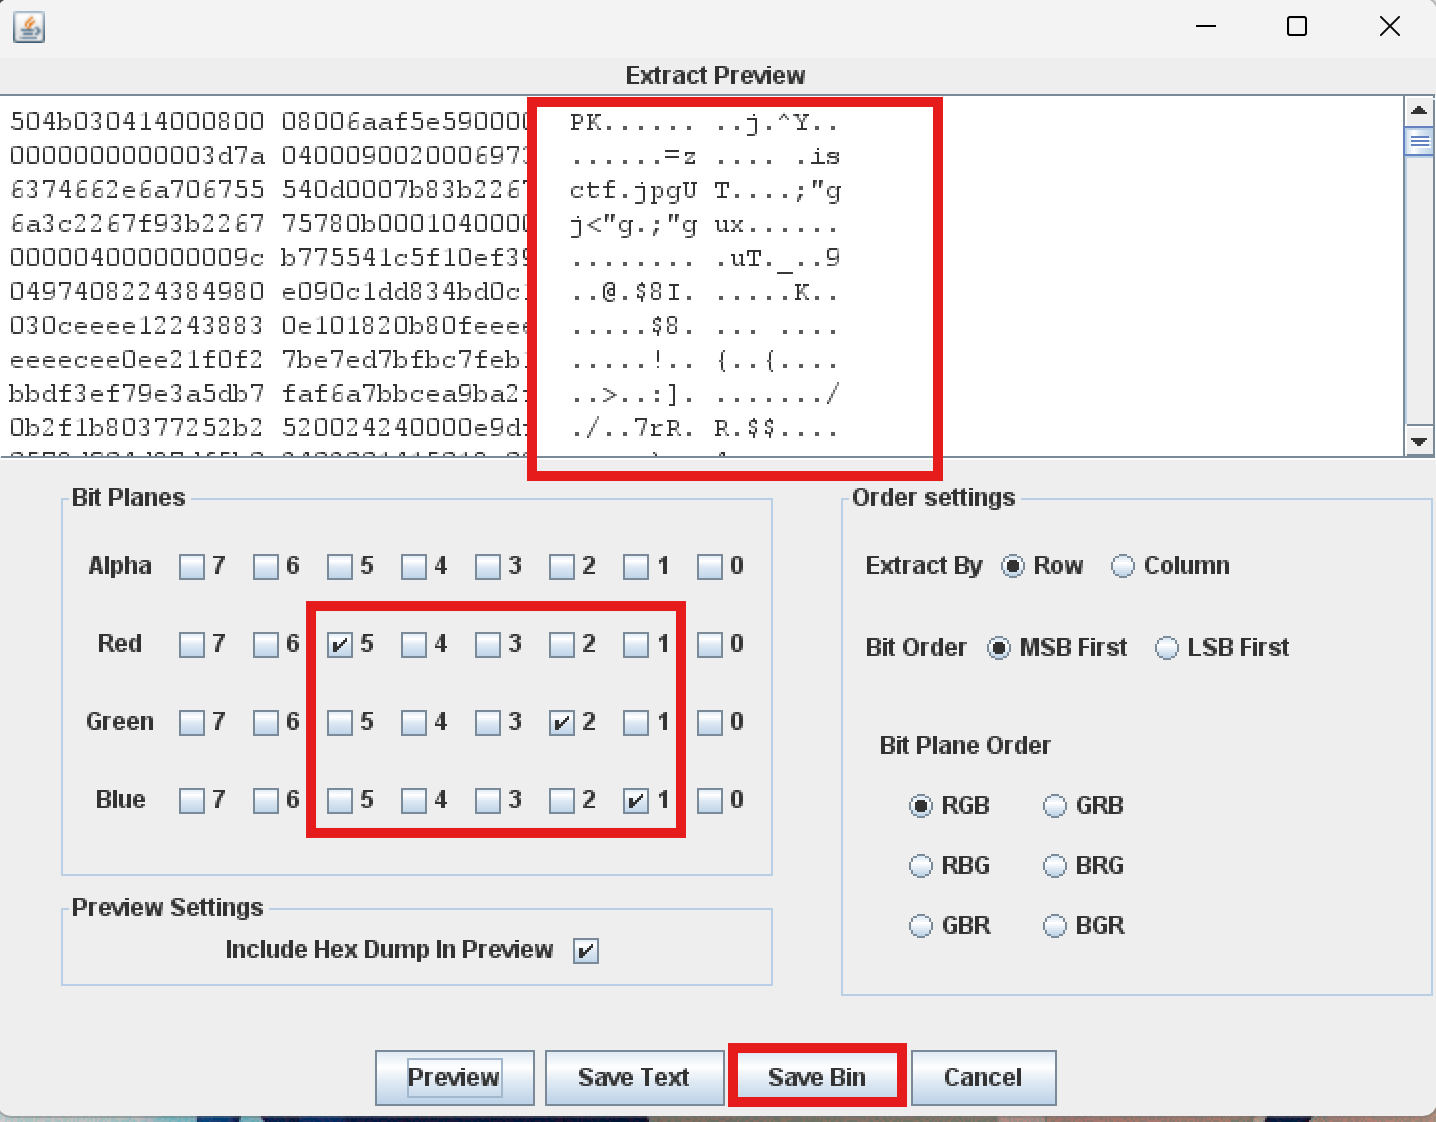Check the Blue bit plane 3 checkbox

click(487, 801)
